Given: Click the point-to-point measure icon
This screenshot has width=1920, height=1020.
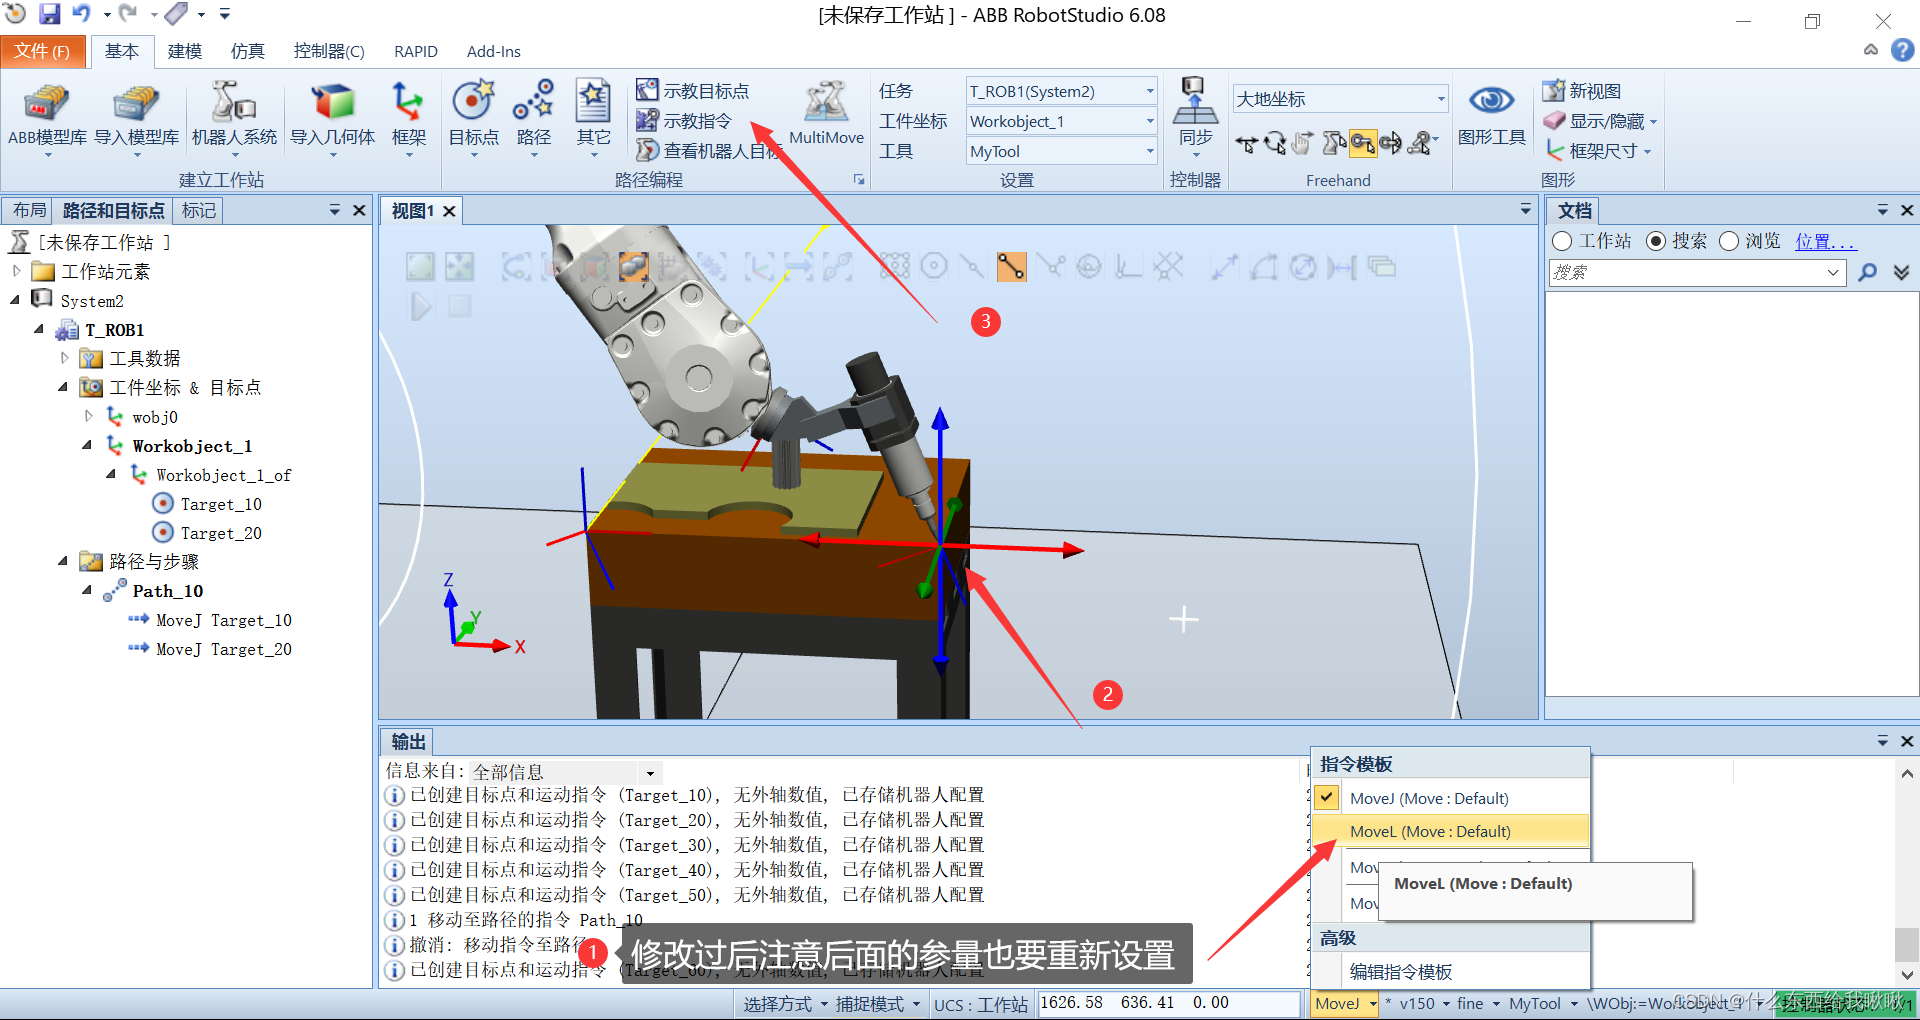Looking at the screenshot, I should [1225, 266].
